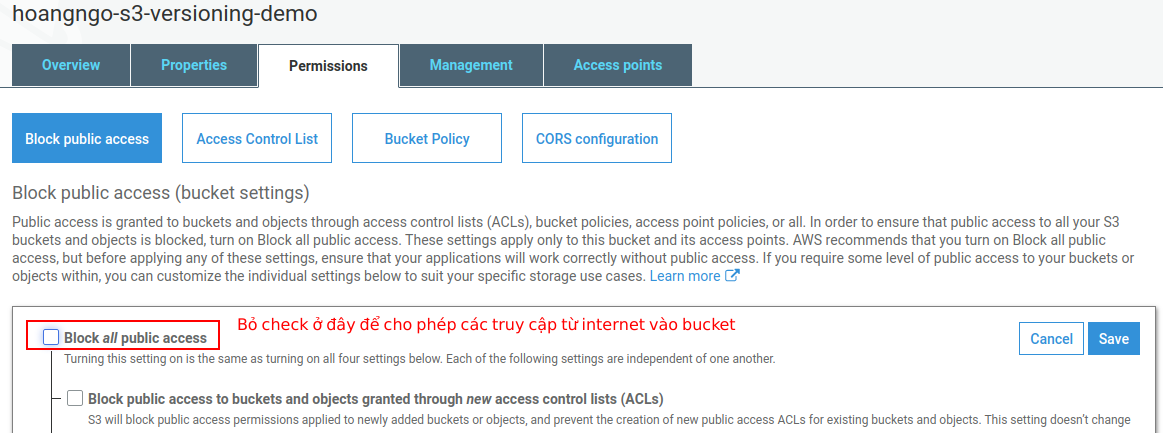
Task: Click the Block public access (bucket settings) heading
Action: 161,192
